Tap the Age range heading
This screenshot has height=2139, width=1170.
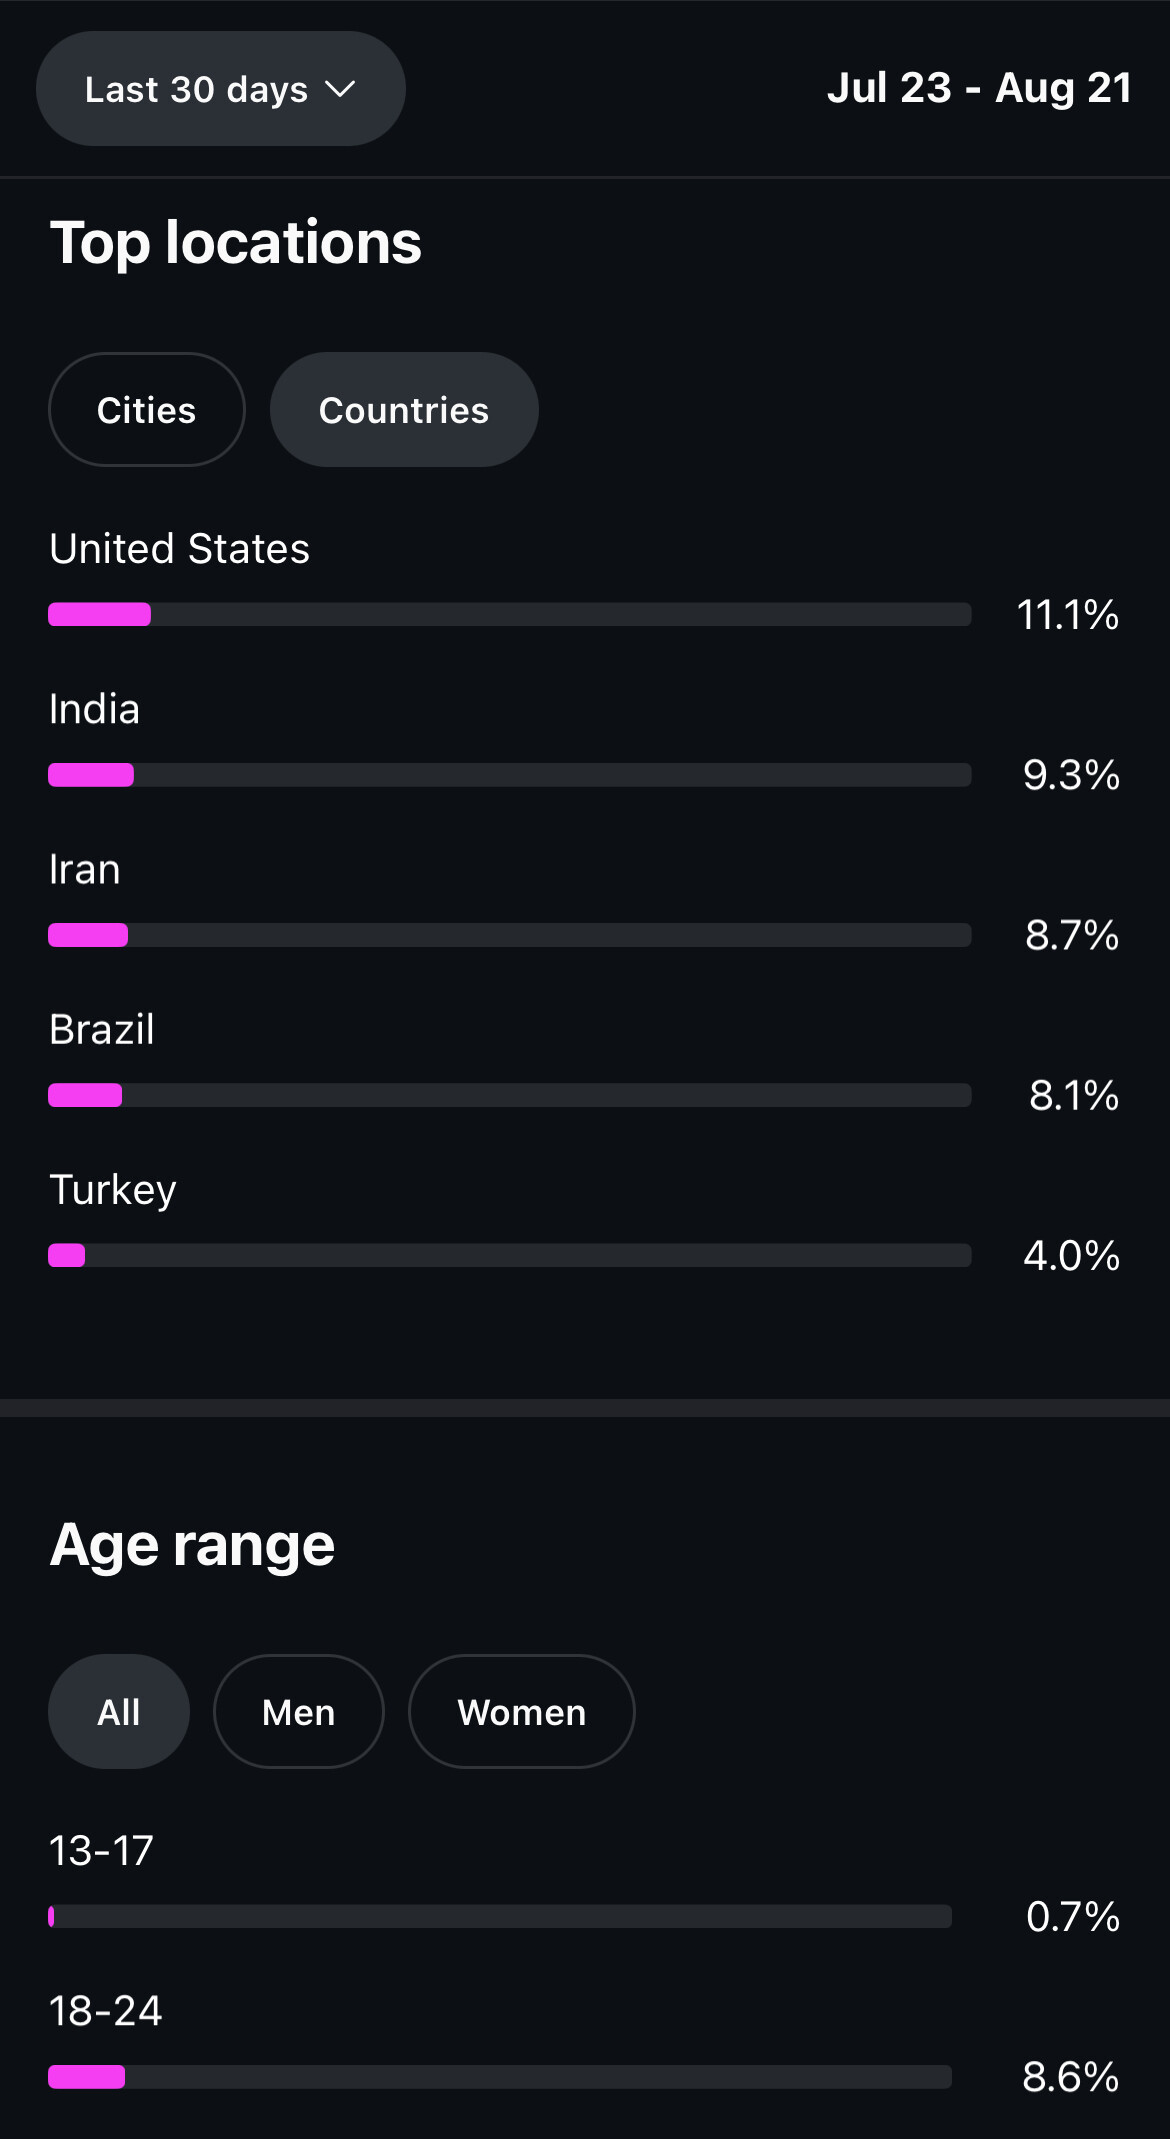(x=192, y=1545)
